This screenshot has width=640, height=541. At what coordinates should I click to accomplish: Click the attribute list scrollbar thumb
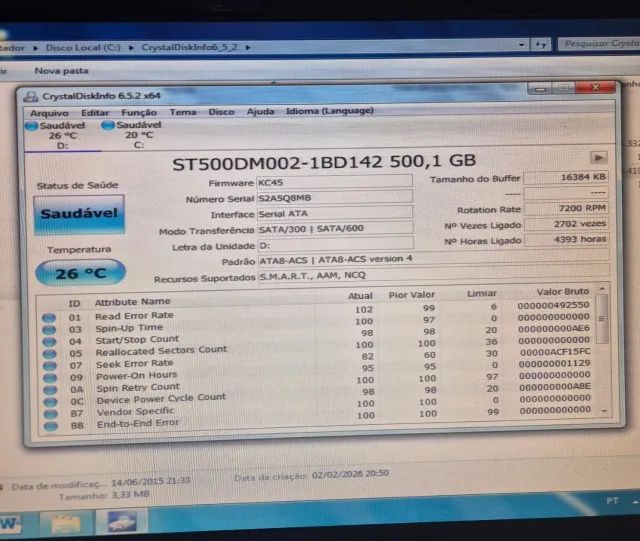pyautogui.click(x=602, y=319)
